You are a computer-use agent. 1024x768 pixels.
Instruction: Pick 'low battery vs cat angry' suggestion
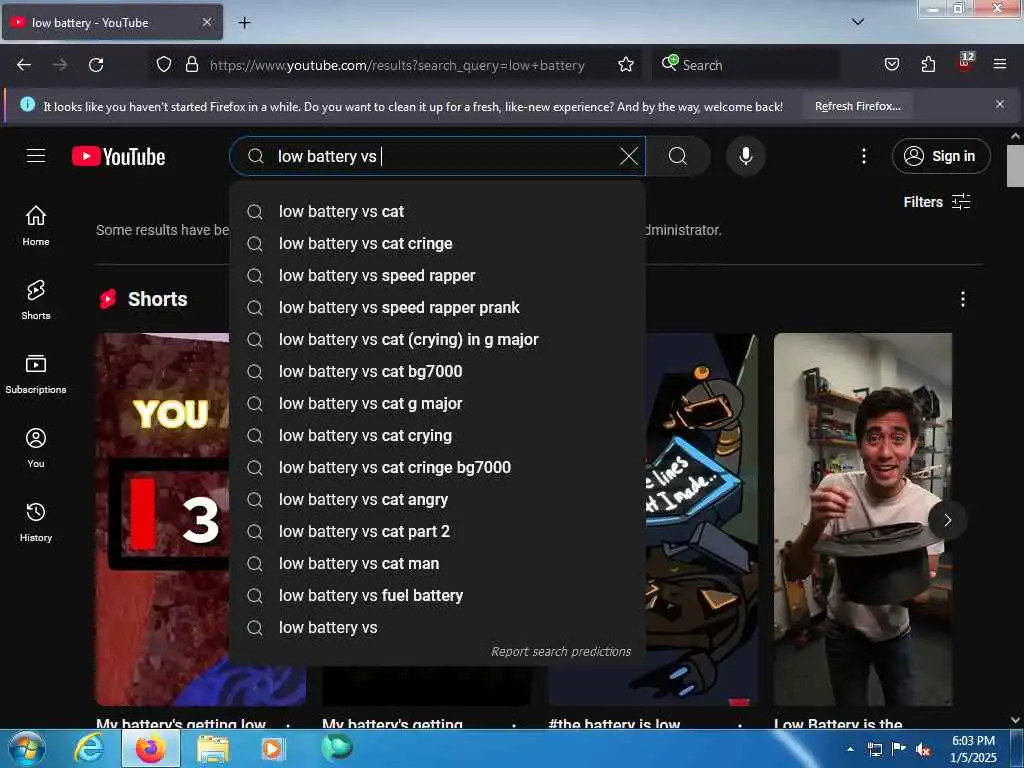(x=437, y=500)
